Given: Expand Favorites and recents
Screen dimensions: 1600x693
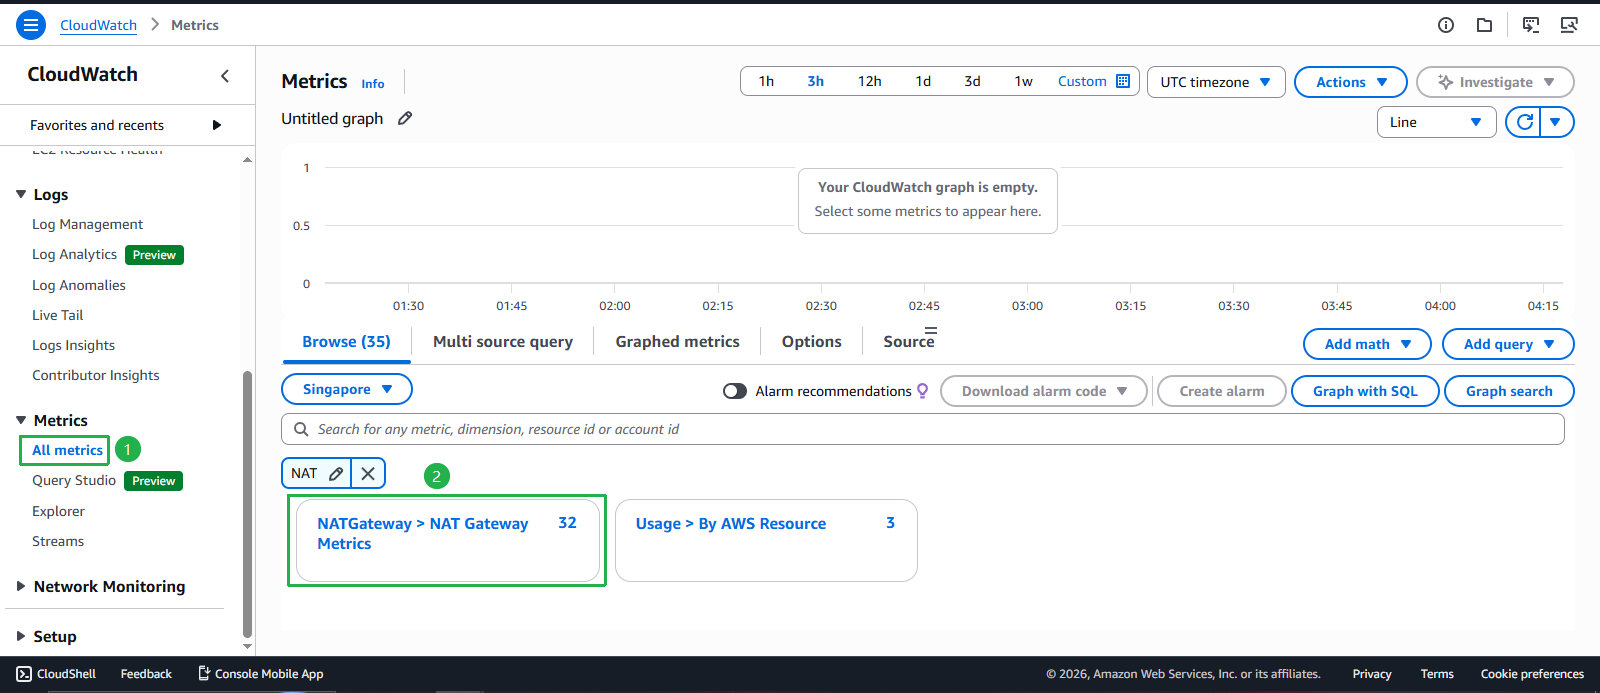Looking at the screenshot, I should tap(217, 125).
